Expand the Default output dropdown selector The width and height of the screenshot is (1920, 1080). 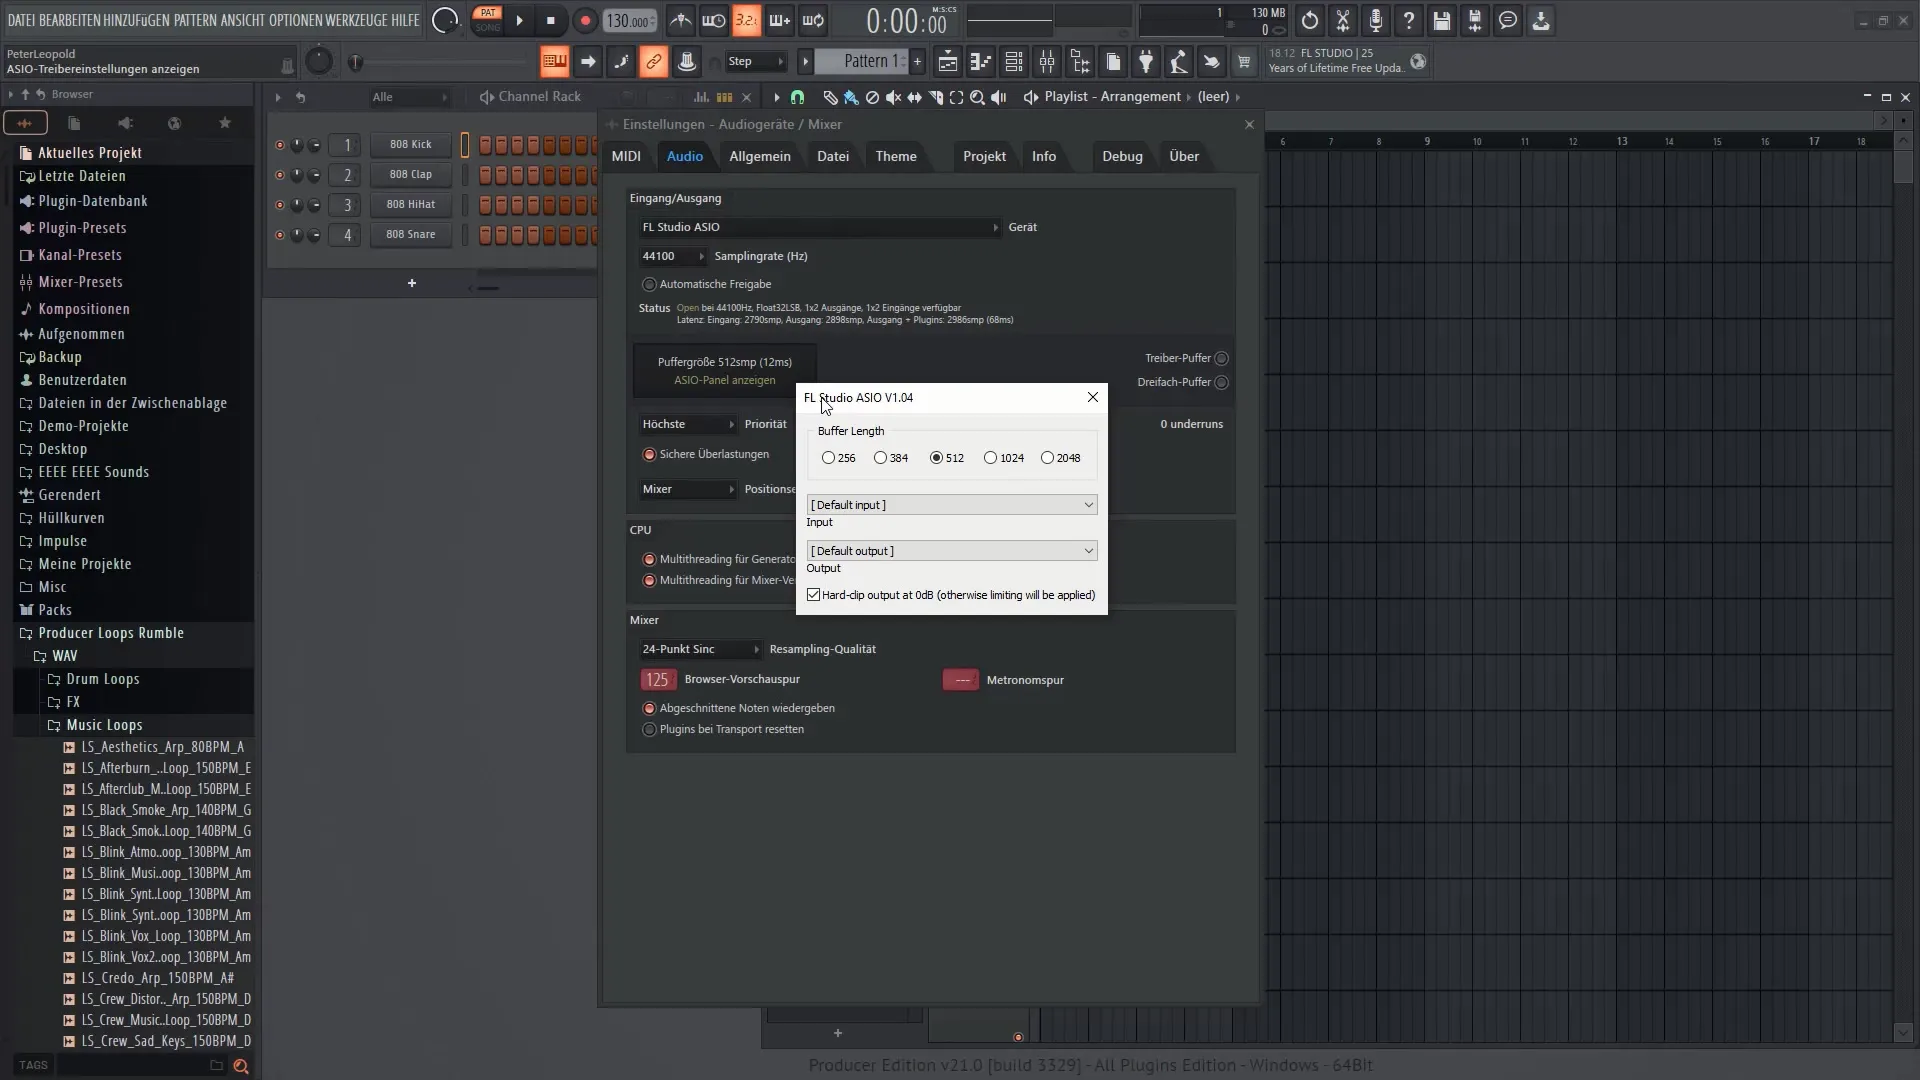[x=1087, y=550]
